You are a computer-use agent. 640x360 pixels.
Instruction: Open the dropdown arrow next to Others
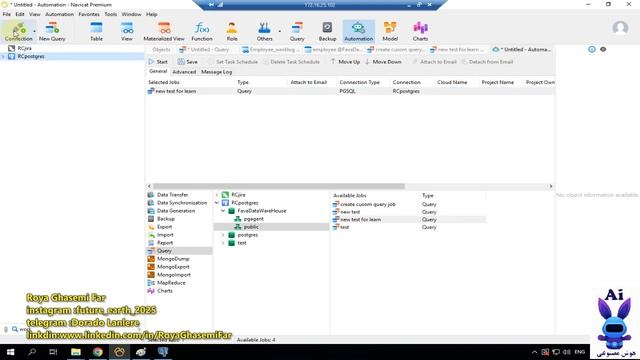point(280,31)
